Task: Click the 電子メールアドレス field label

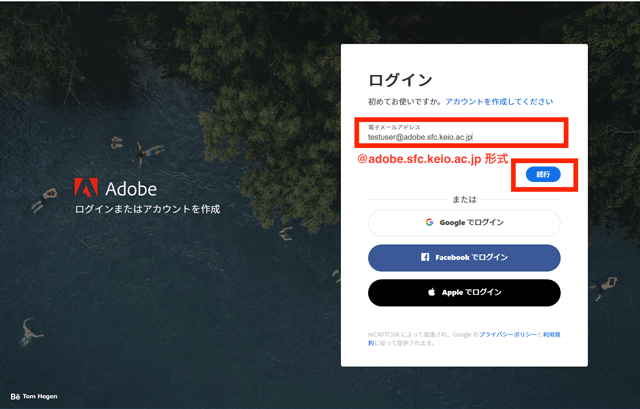Action: point(394,128)
